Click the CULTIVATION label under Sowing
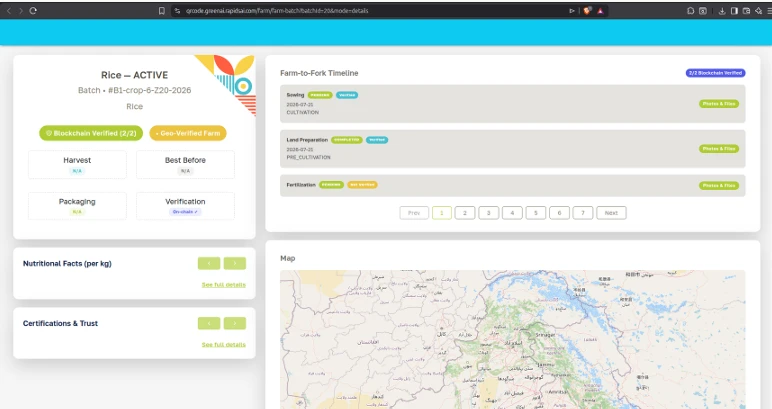772x409 pixels. 303,112
